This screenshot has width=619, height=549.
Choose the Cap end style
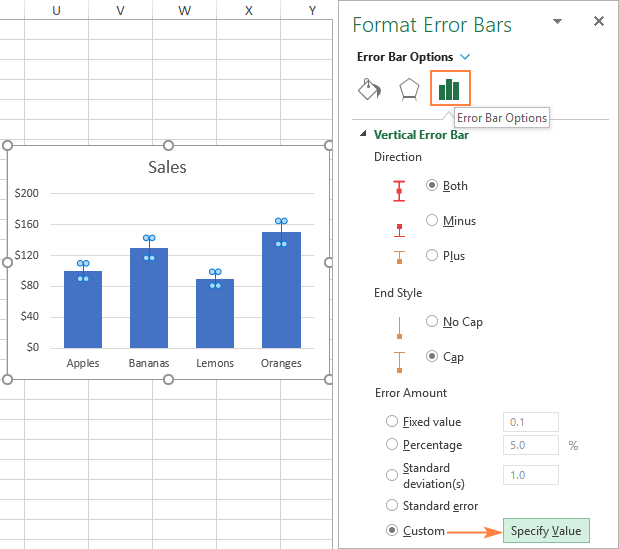click(432, 356)
